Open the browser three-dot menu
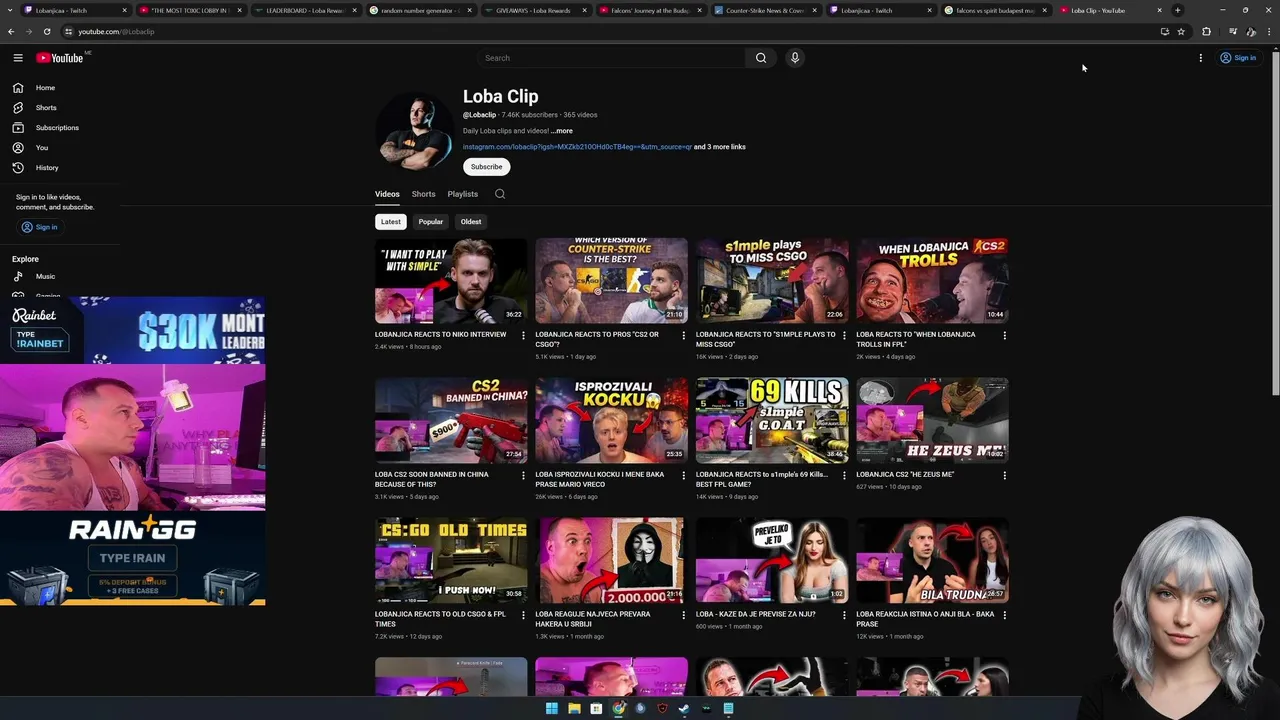1280x720 pixels. 1268,31
